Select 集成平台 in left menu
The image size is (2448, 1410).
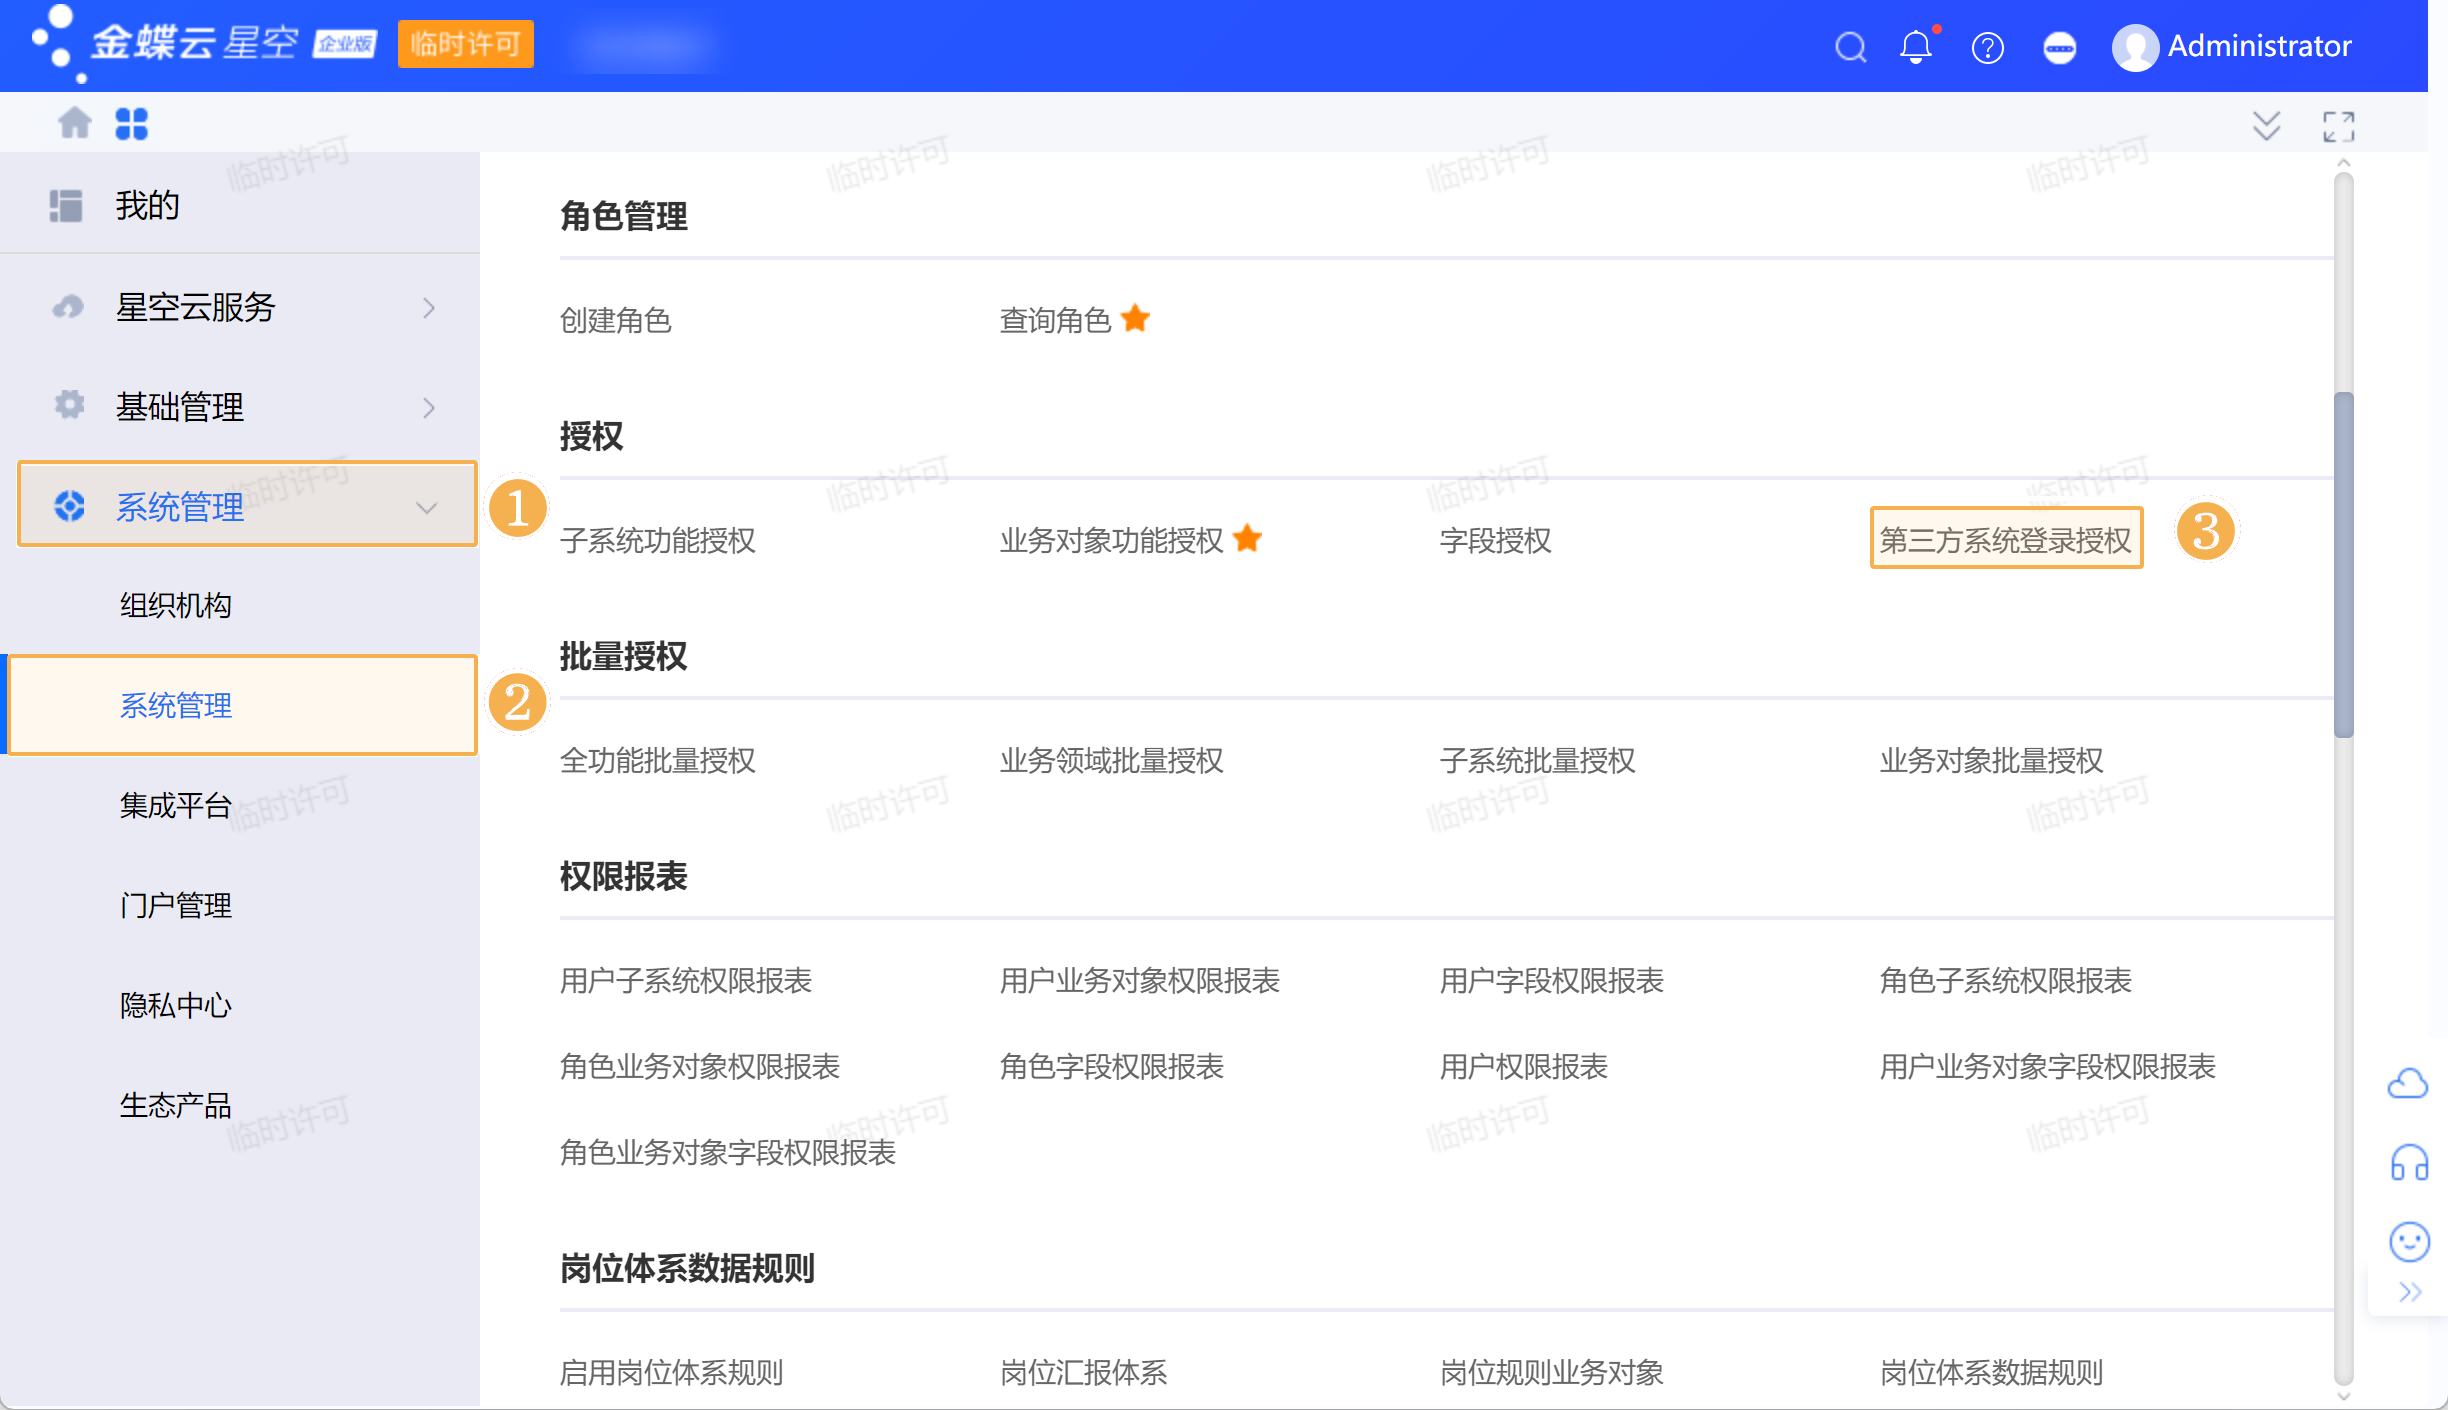coord(176,805)
